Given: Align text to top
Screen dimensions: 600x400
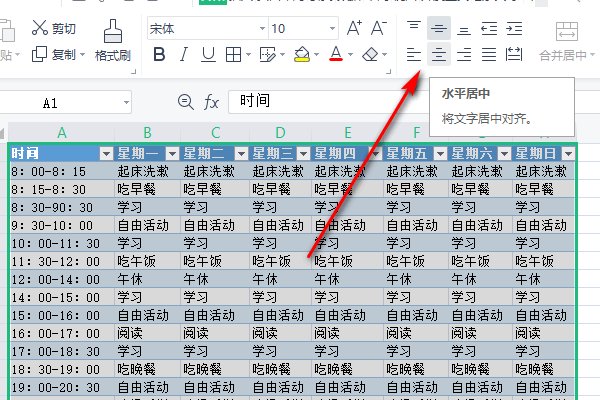Looking at the screenshot, I should click(x=414, y=27).
